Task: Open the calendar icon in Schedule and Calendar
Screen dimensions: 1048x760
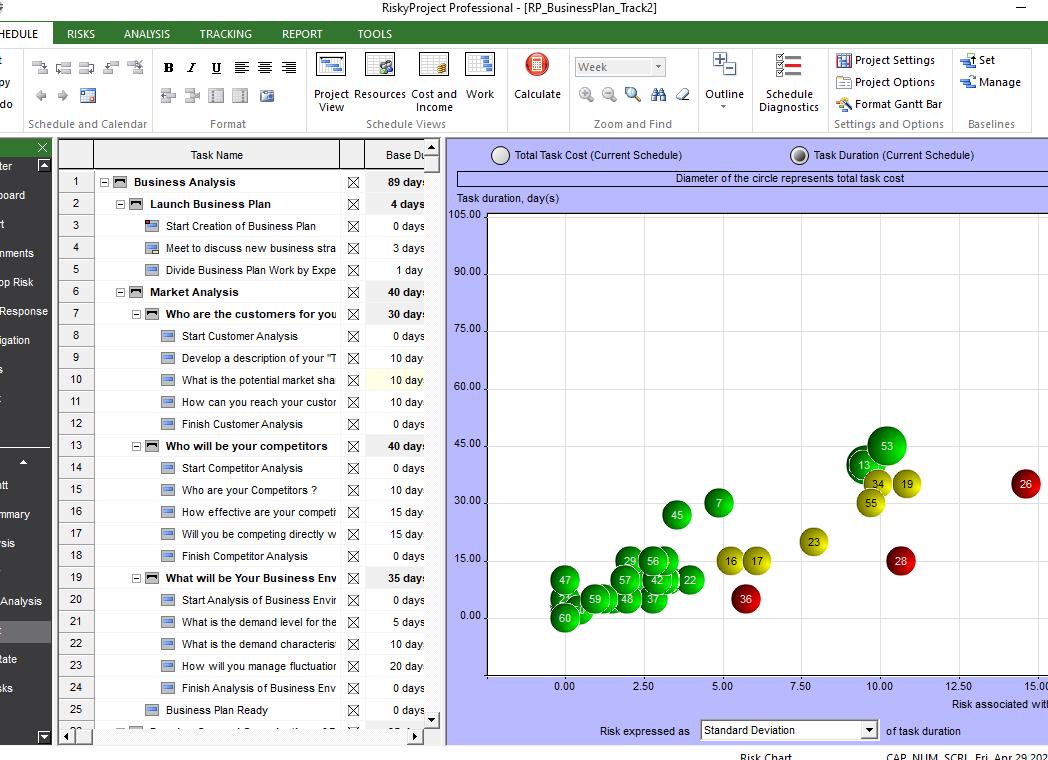Action: [x=88, y=96]
